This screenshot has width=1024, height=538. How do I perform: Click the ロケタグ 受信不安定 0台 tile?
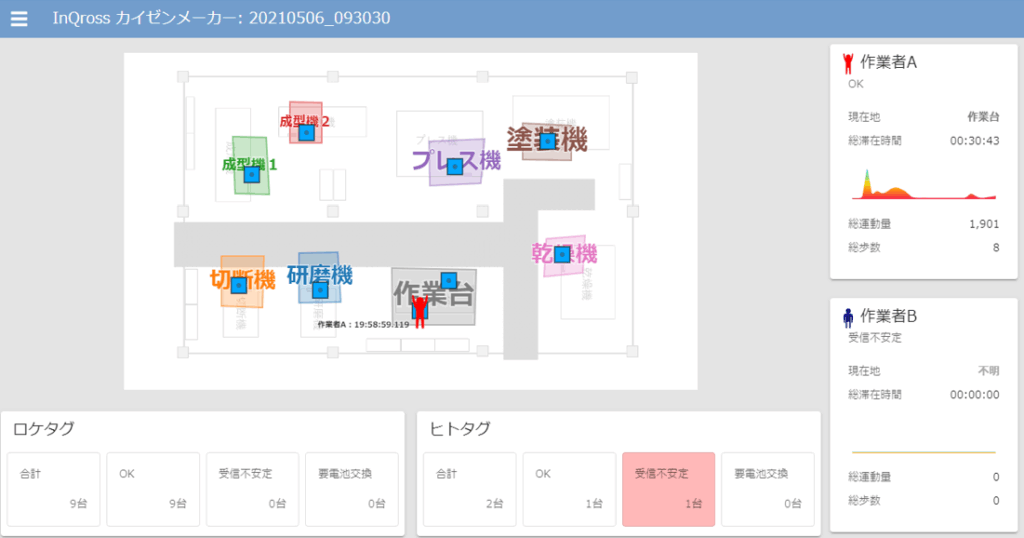(253, 489)
